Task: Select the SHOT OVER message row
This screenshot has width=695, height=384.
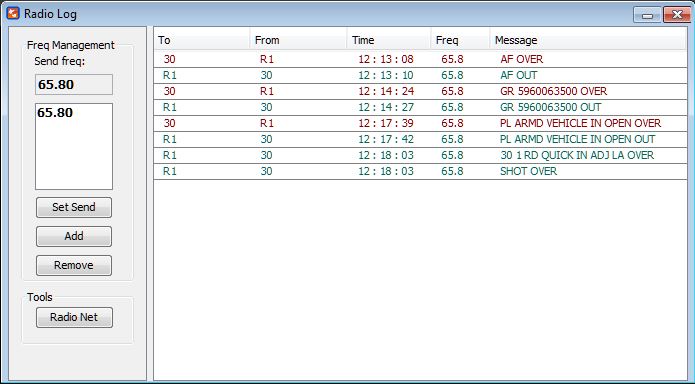Action: pos(420,171)
